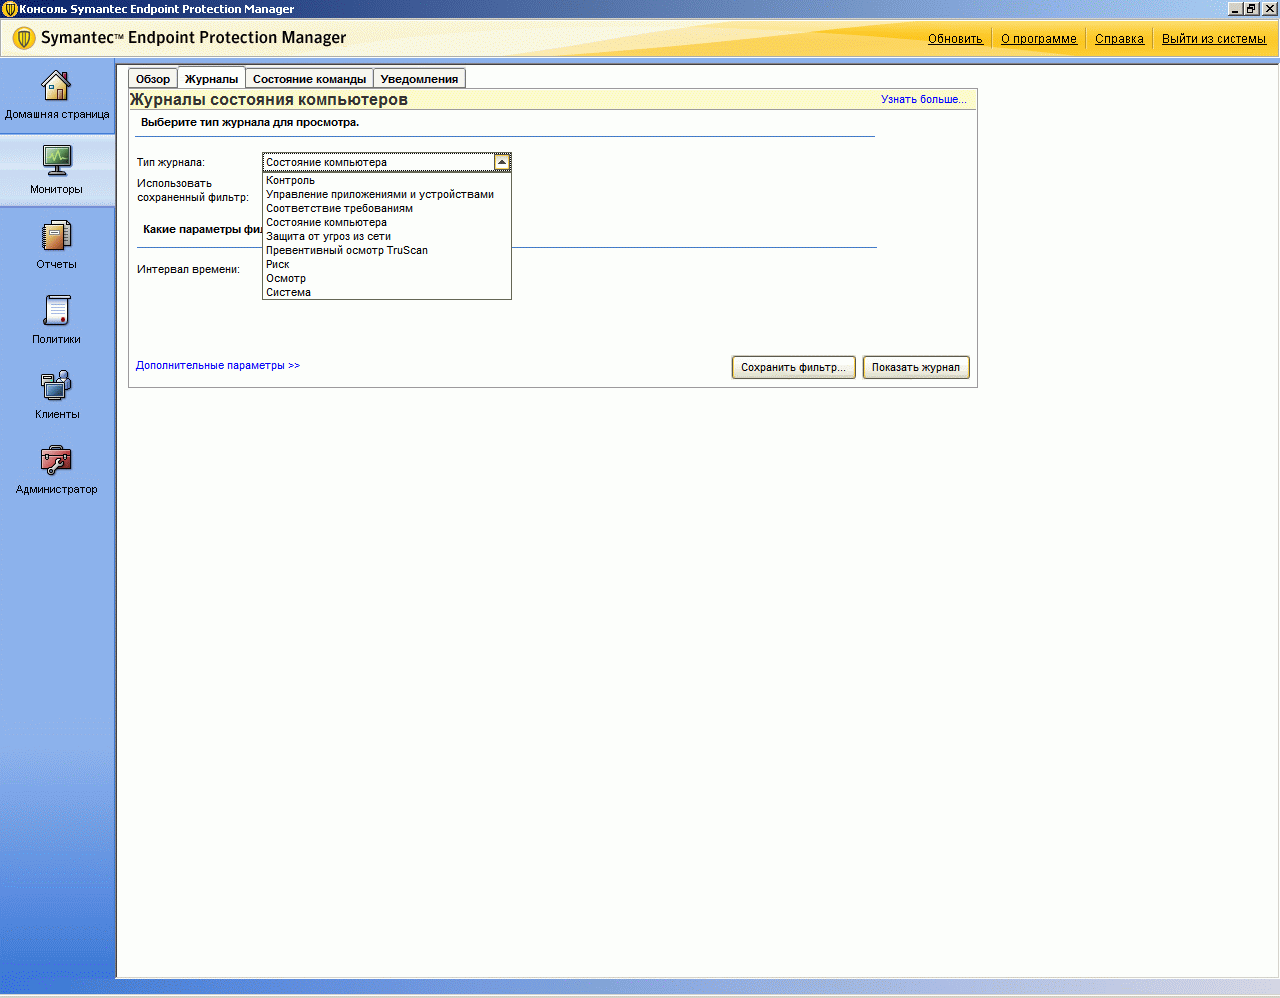Image resolution: width=1280 pixels, height=998 pixels.
Task: Choose Состояние компьютера in the open list
Action: click(387, 222)
